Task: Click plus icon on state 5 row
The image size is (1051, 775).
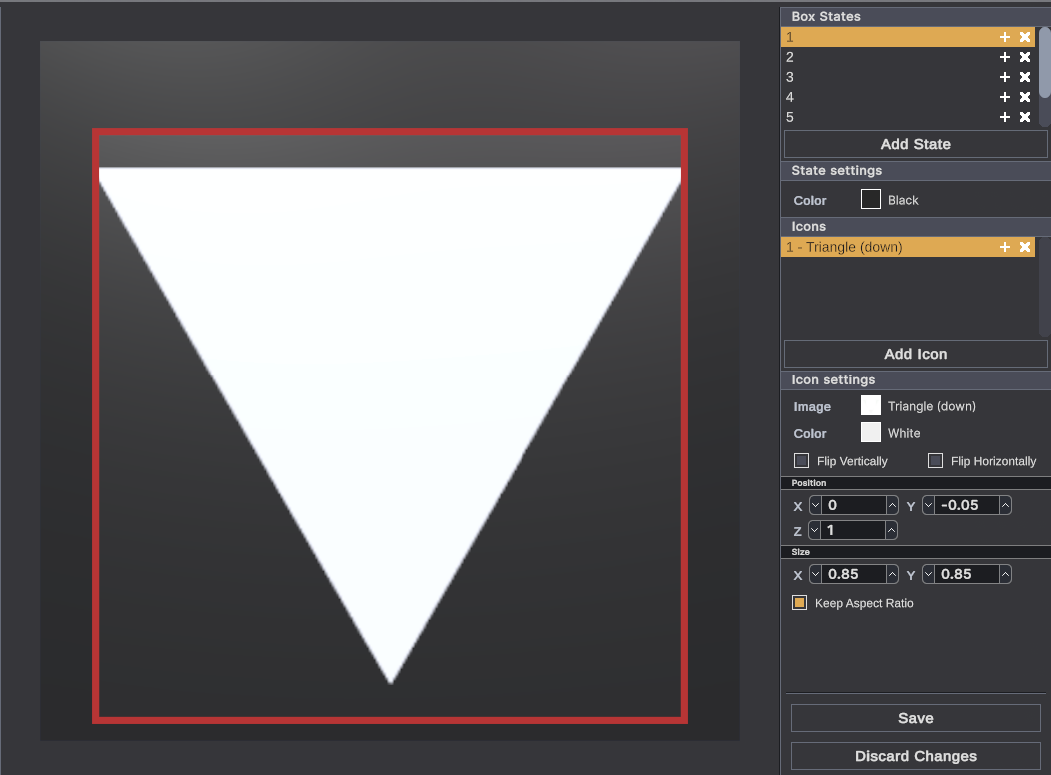Action: [1005, 117]
